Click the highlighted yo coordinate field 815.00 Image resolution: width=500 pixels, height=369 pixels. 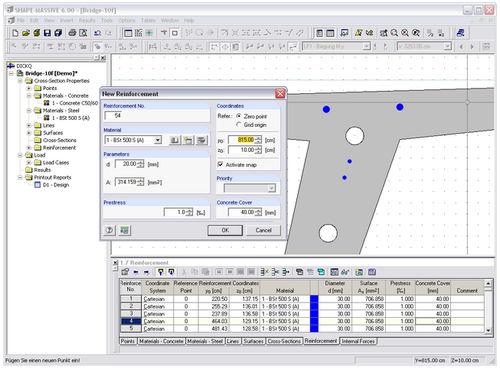coord(242,140)
